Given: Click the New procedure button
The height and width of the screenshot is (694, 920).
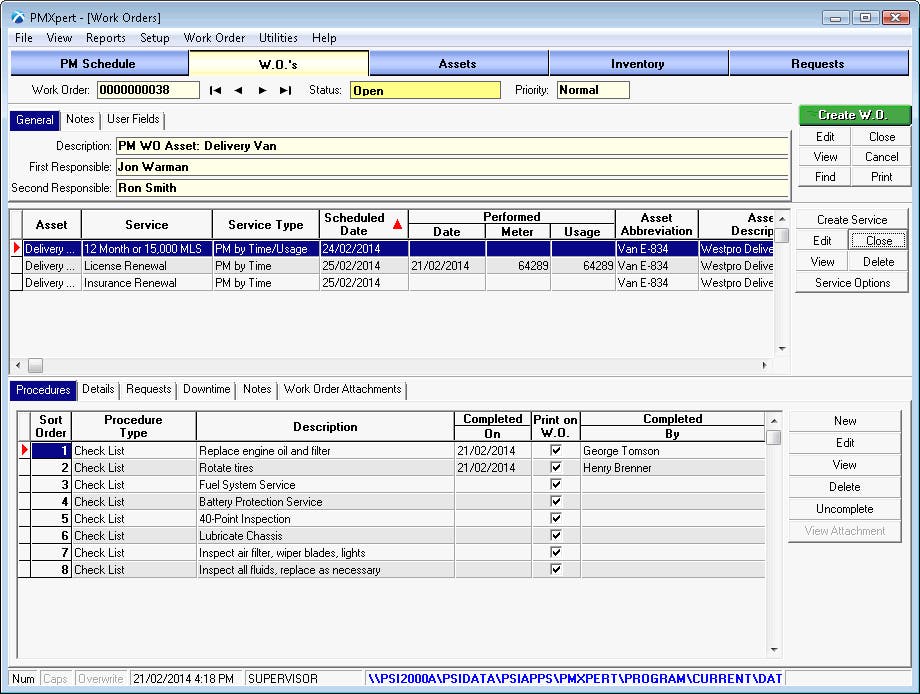Looking at the screenshot, I should tap(844, 421).
